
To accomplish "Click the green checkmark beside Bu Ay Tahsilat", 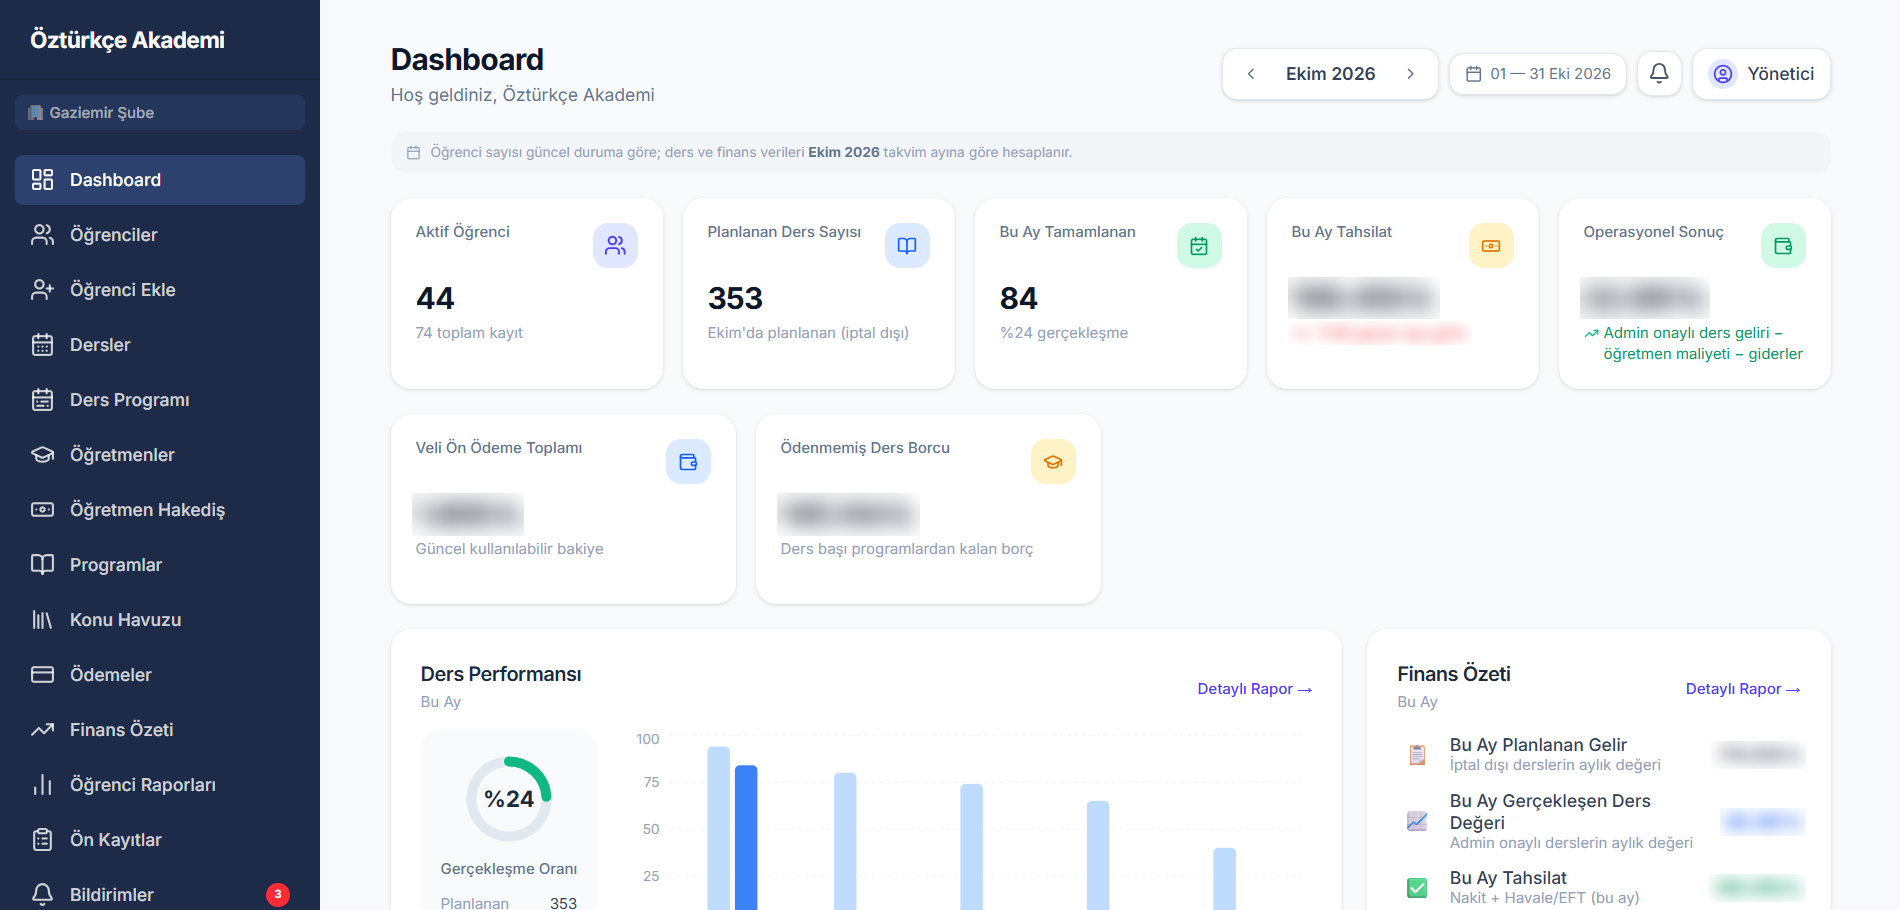I will click(x=1417, y=887).
